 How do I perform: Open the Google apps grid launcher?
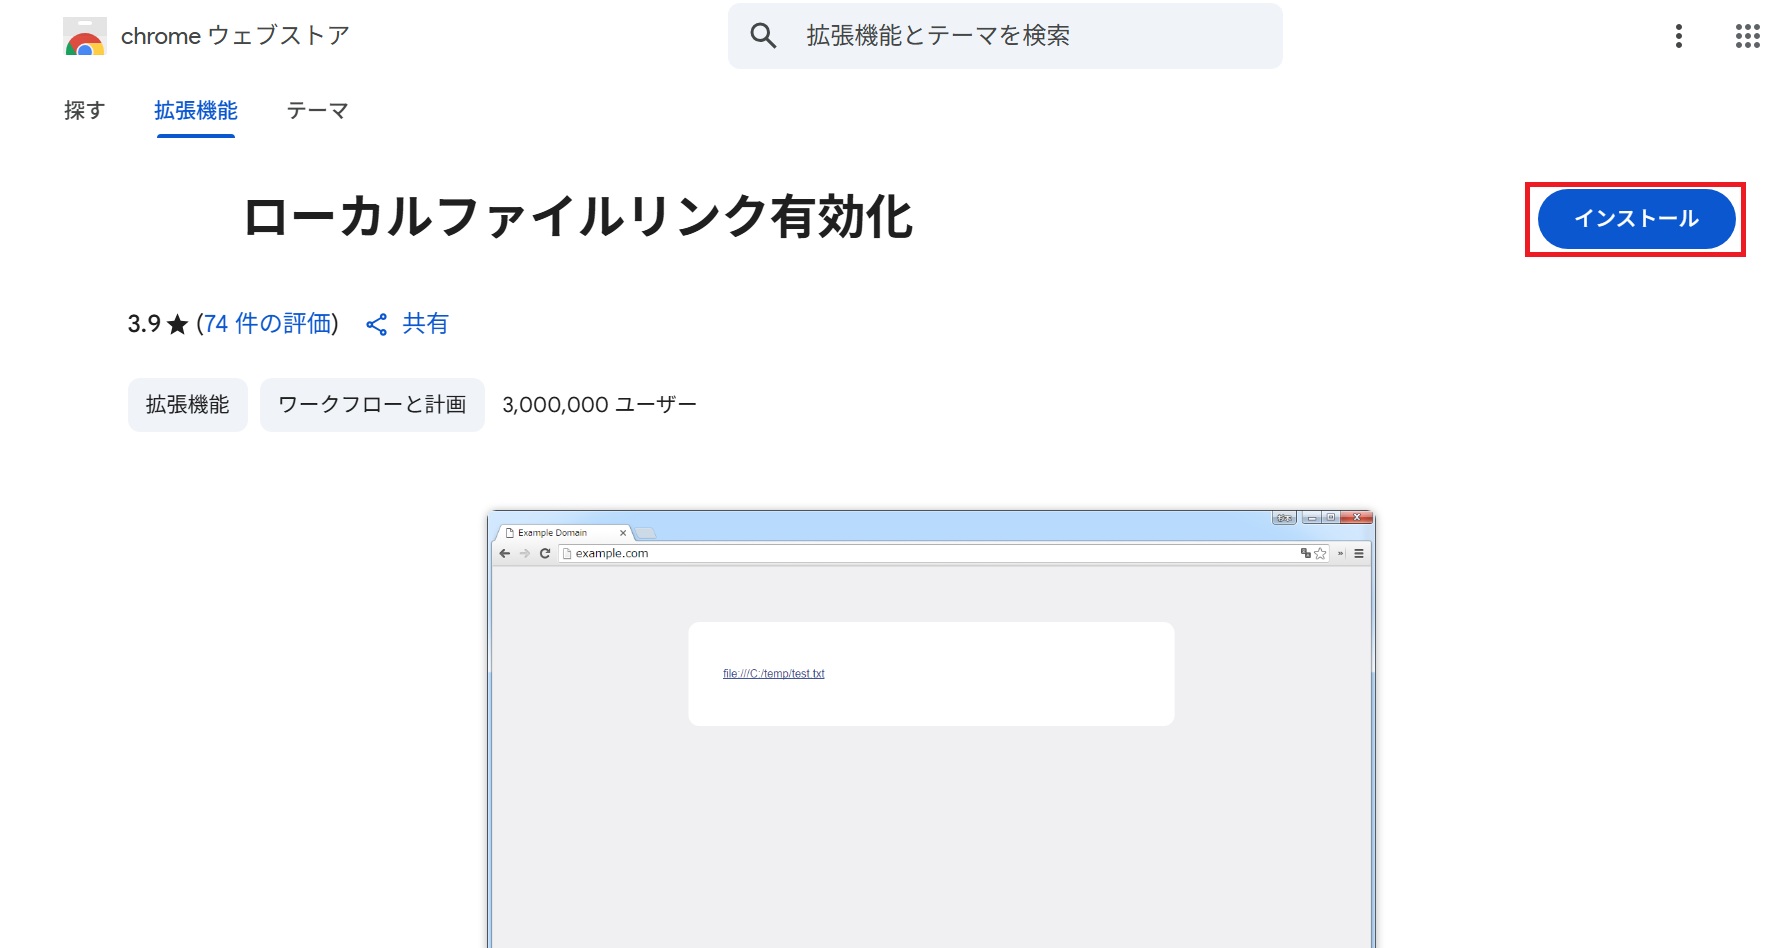point(1747,36)
